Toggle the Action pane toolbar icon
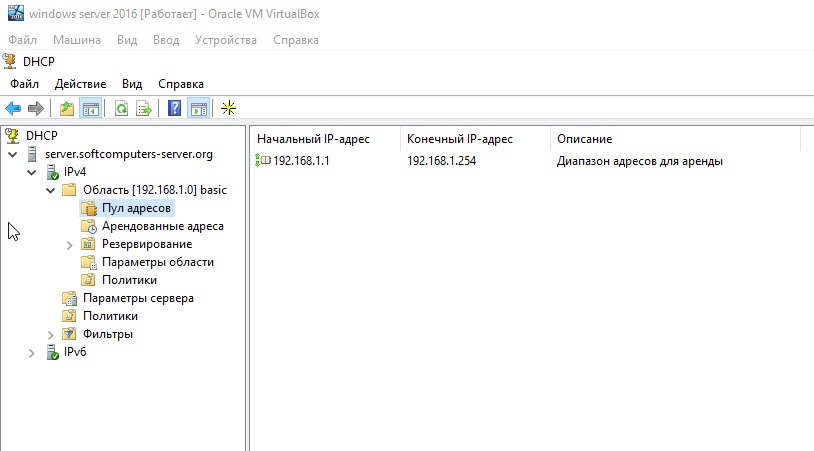The width and height of the screenshot is (814, 451). (198, 108)
